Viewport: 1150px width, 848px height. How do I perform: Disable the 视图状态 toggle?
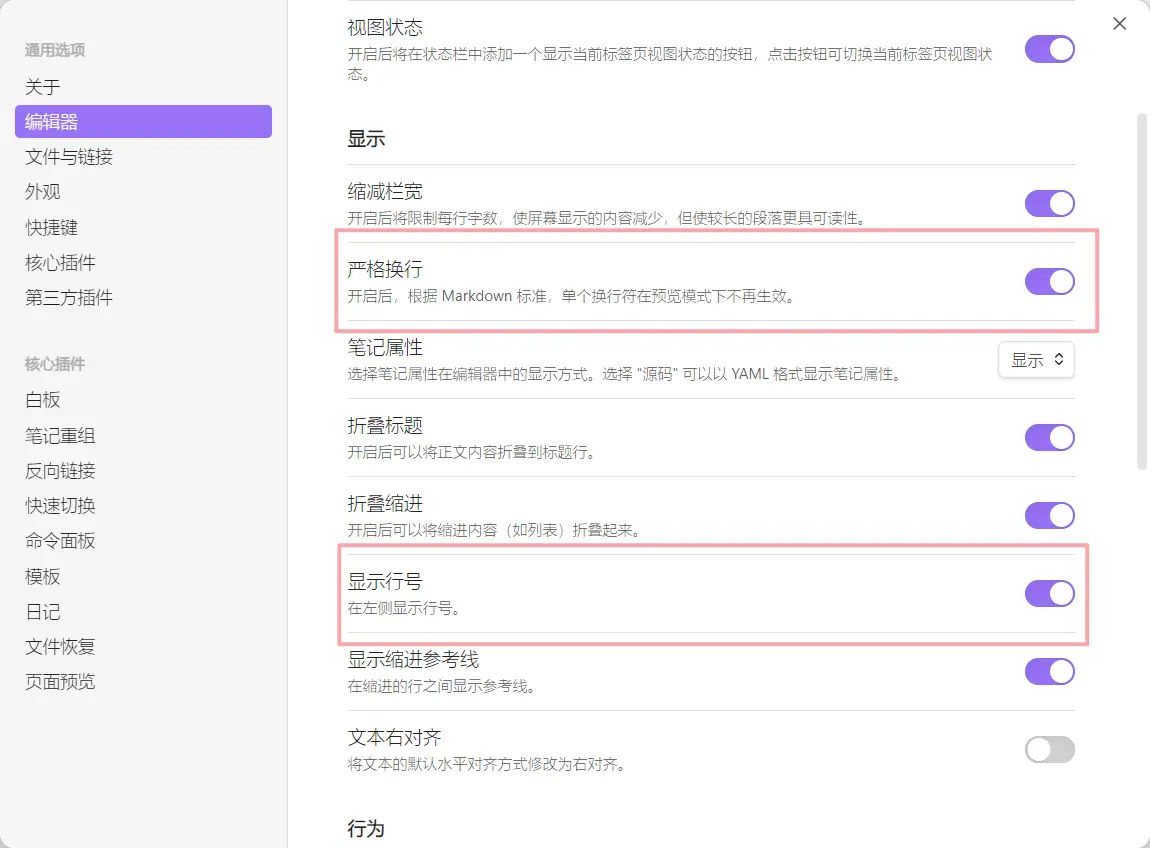point(1049,47)
